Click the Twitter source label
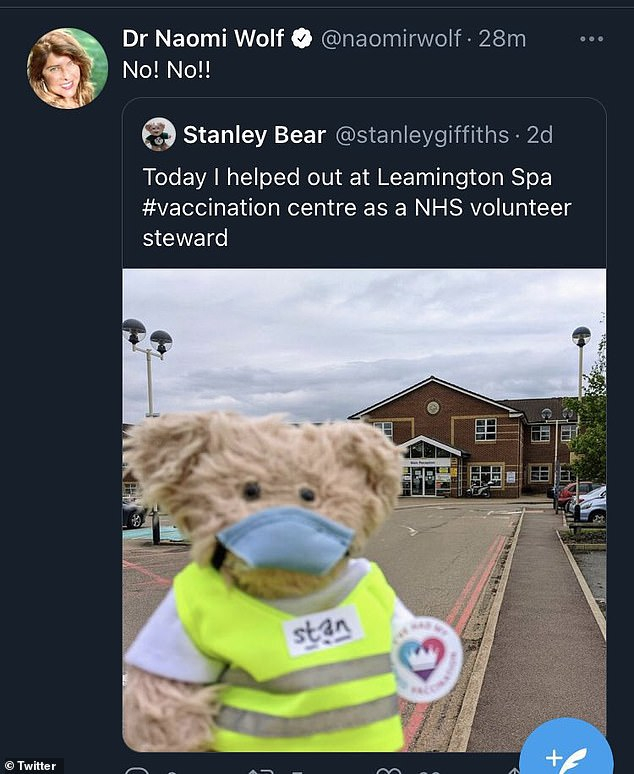Image resolution: width=634 pixels, height=774 pixels. tap(32, 765)
